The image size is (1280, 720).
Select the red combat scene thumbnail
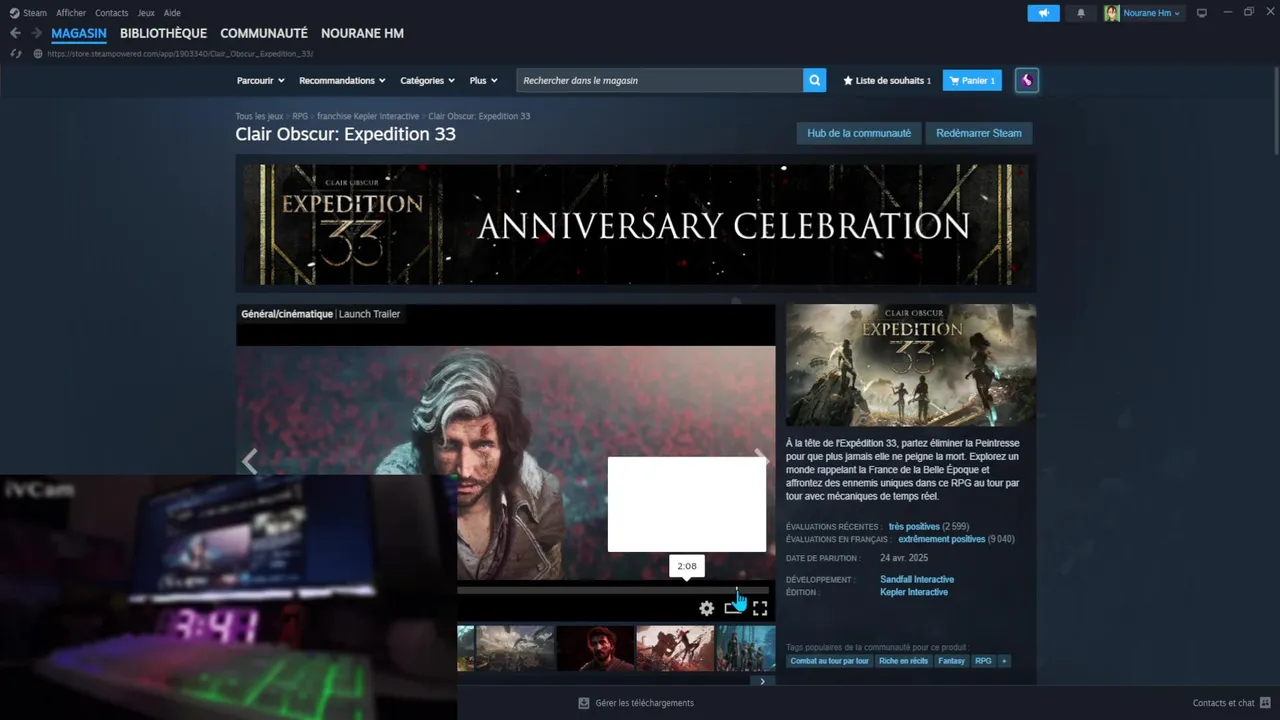tap(675, 648)
